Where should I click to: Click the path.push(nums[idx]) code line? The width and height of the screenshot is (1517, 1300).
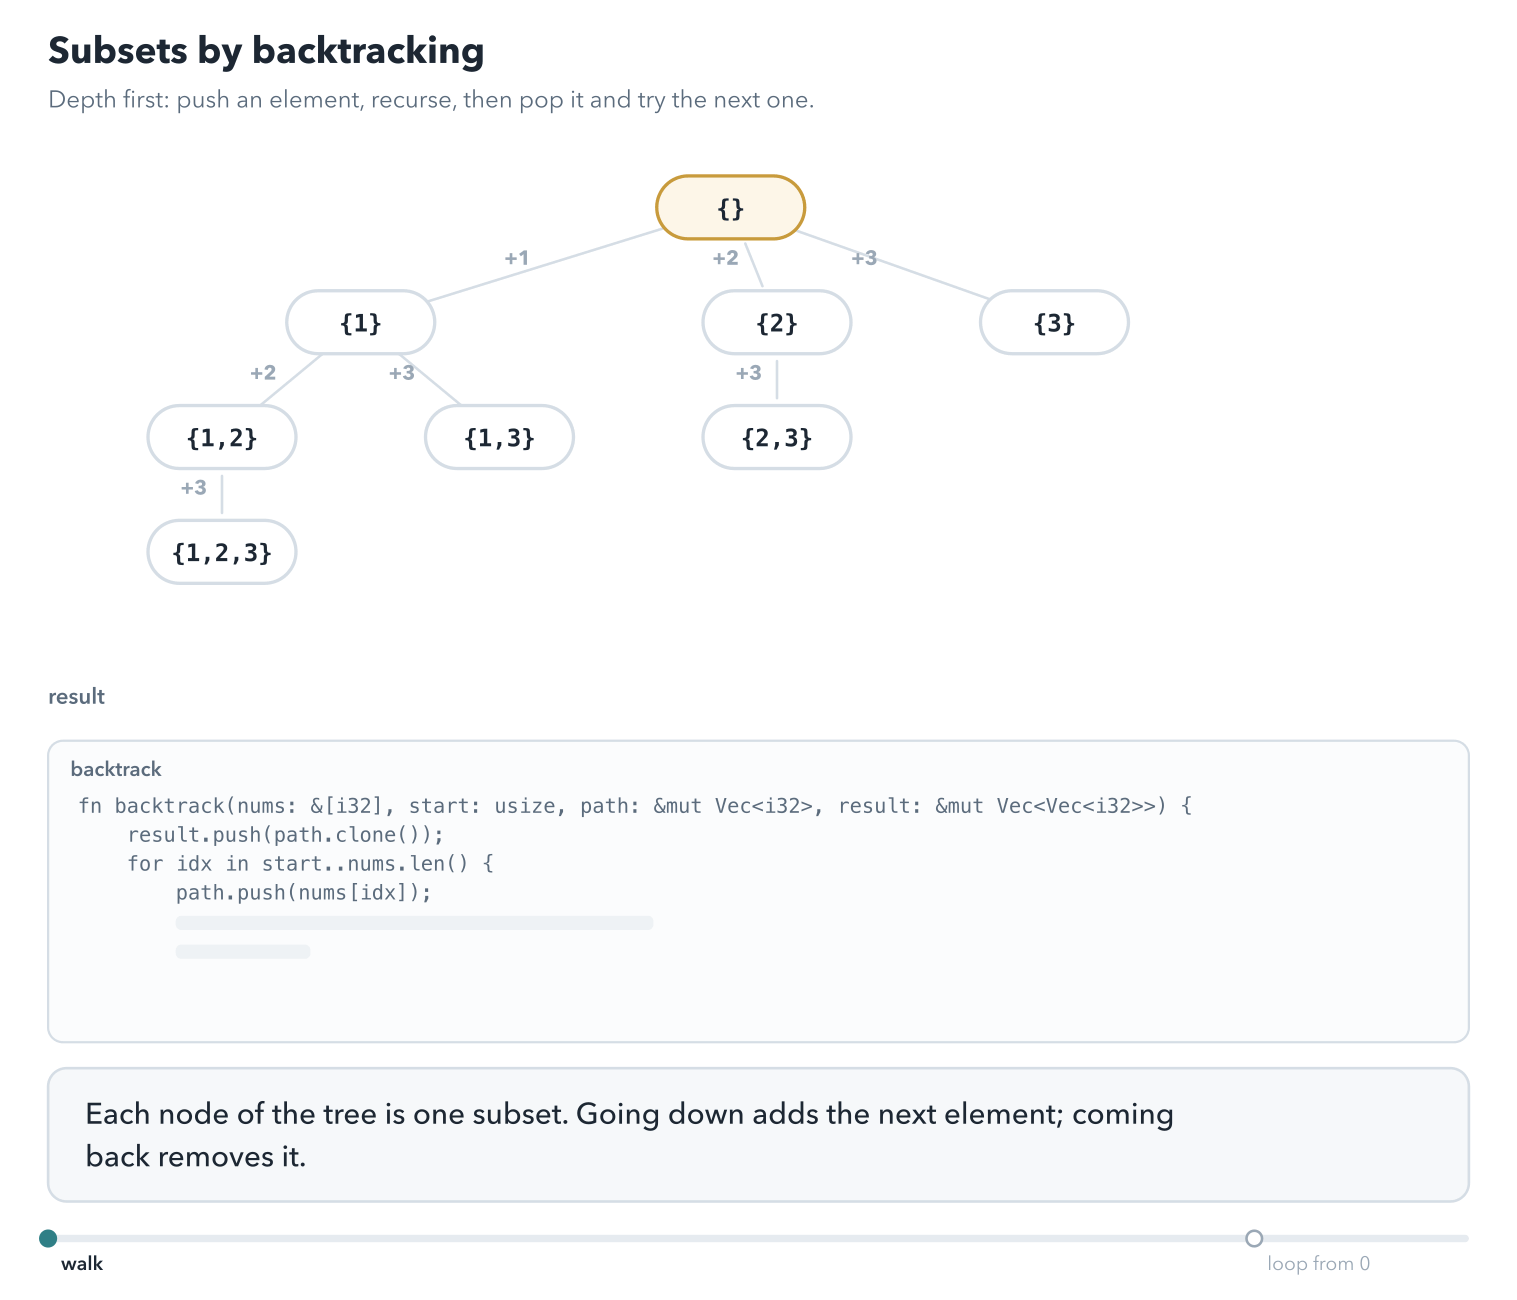[304, 893]
